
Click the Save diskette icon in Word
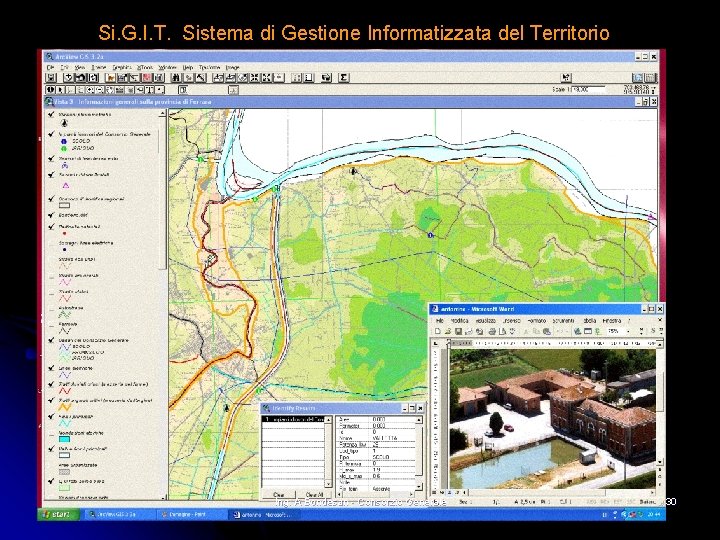458,331
